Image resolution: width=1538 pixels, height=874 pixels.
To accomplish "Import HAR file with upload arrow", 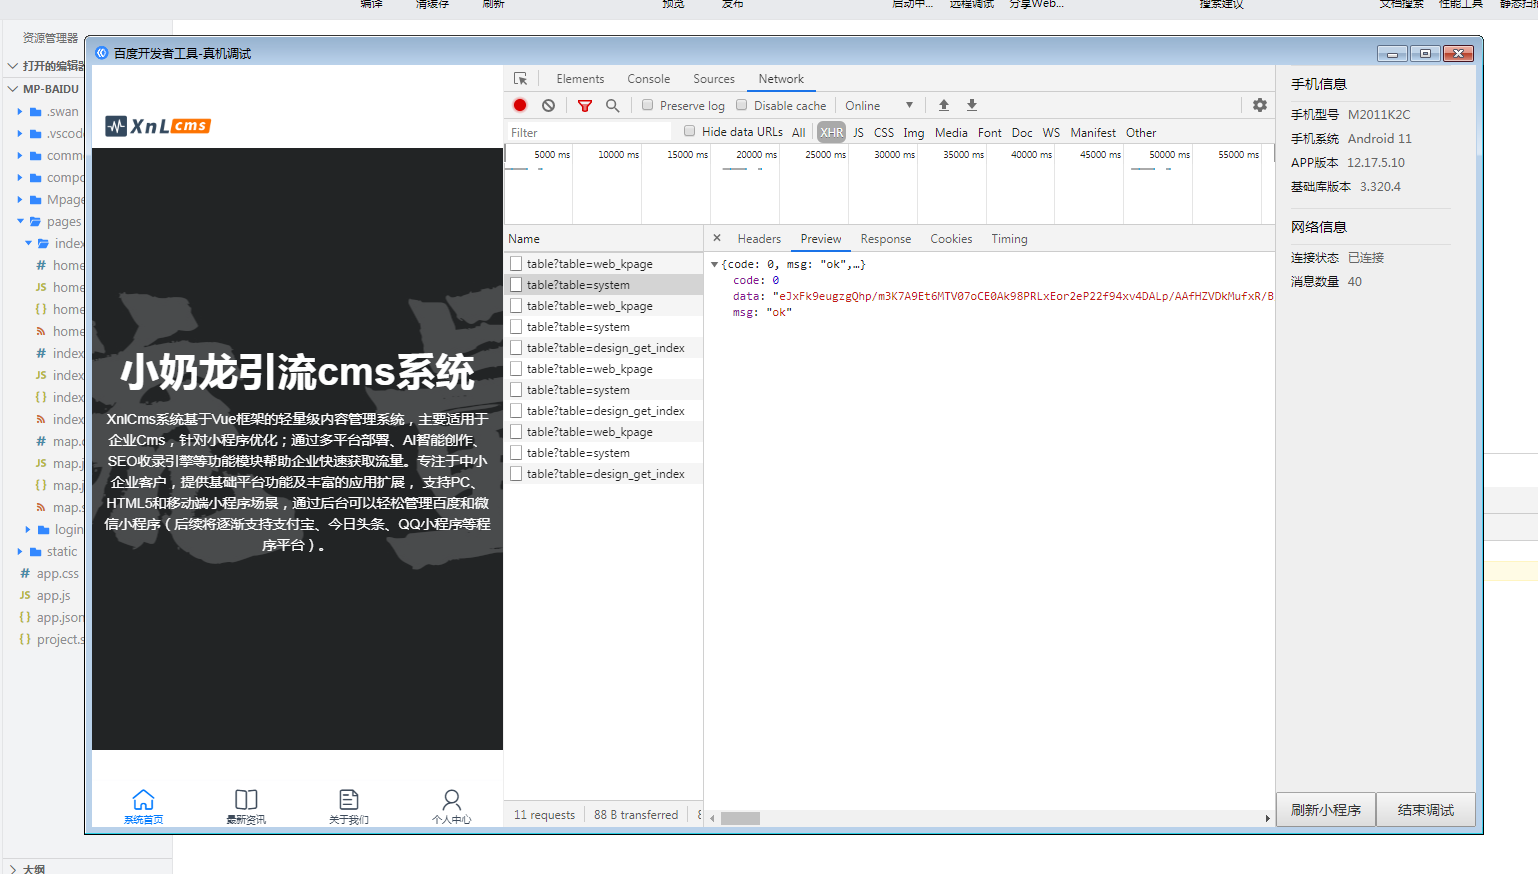I will coord(943,105).
